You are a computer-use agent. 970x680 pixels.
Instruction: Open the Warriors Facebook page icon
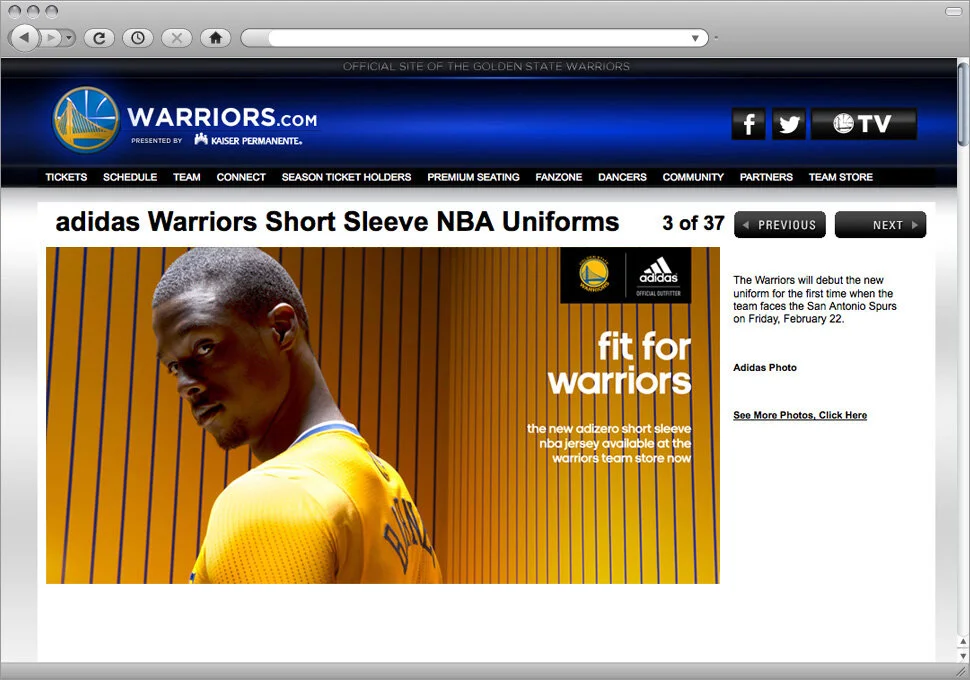click(749, 124)
